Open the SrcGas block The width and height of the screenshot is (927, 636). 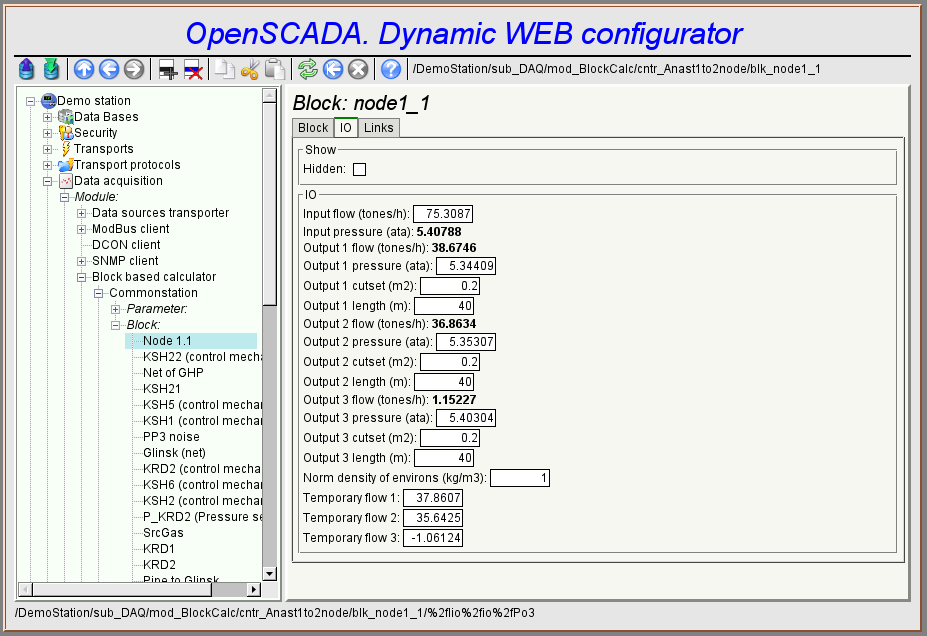(163, 533)
